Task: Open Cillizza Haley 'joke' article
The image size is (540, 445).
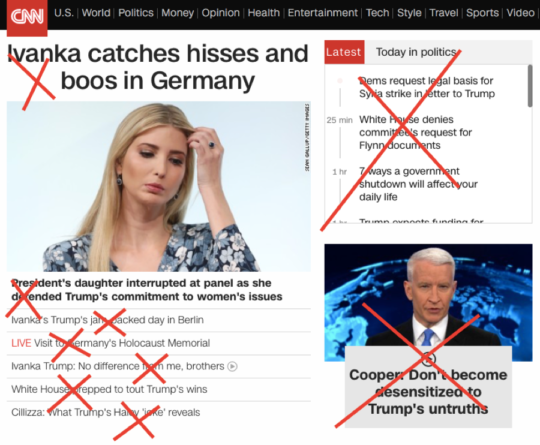Action: [x=105, y=412]
